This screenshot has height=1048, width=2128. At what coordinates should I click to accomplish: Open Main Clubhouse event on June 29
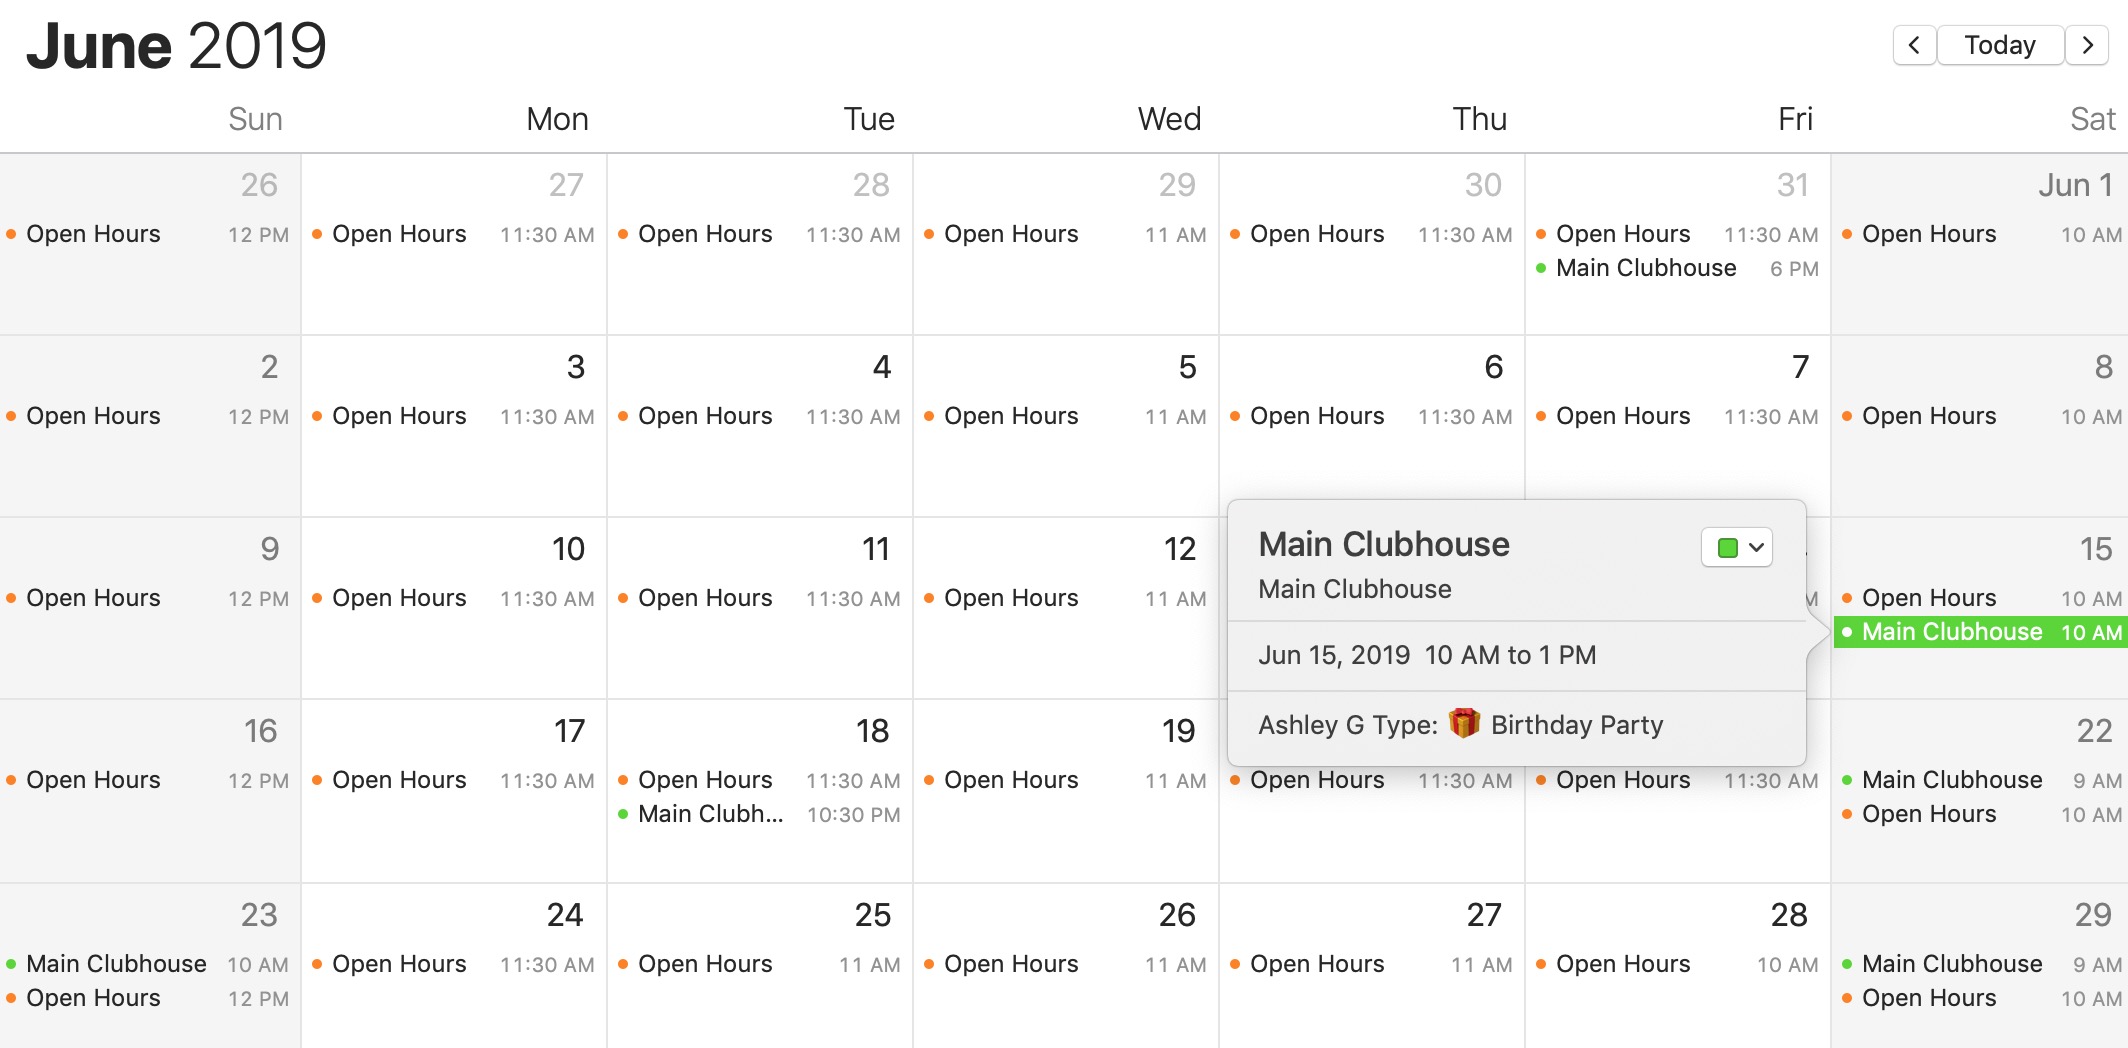(x=1951, y=964)
